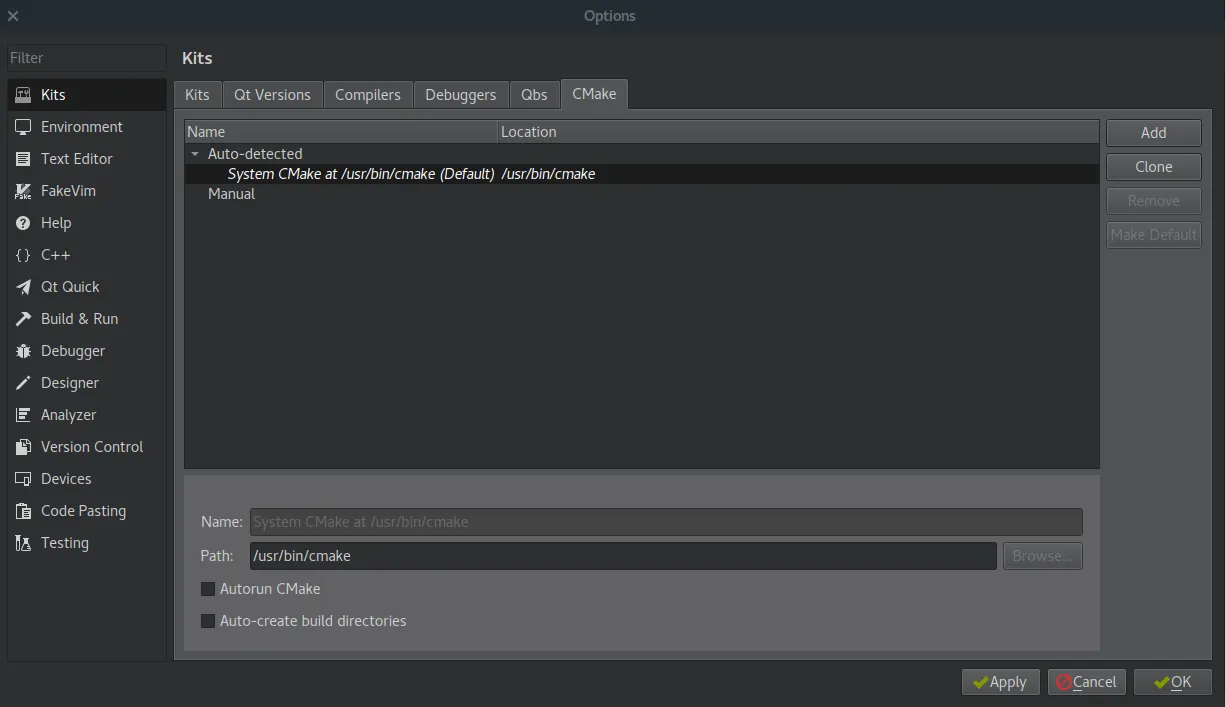Select the CMake tab
The width and height of the screenshot is (1225, 707).
[x=594, y=93]
